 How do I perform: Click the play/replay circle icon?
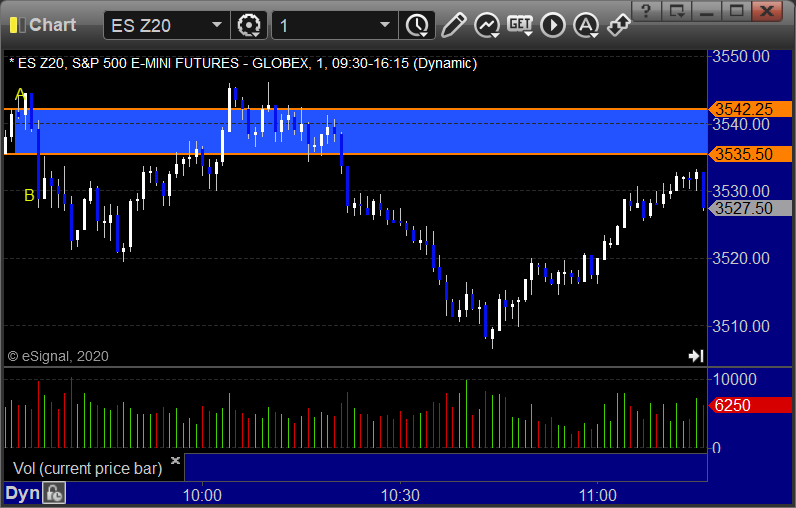pyautogui.click(x=553, y=25)
